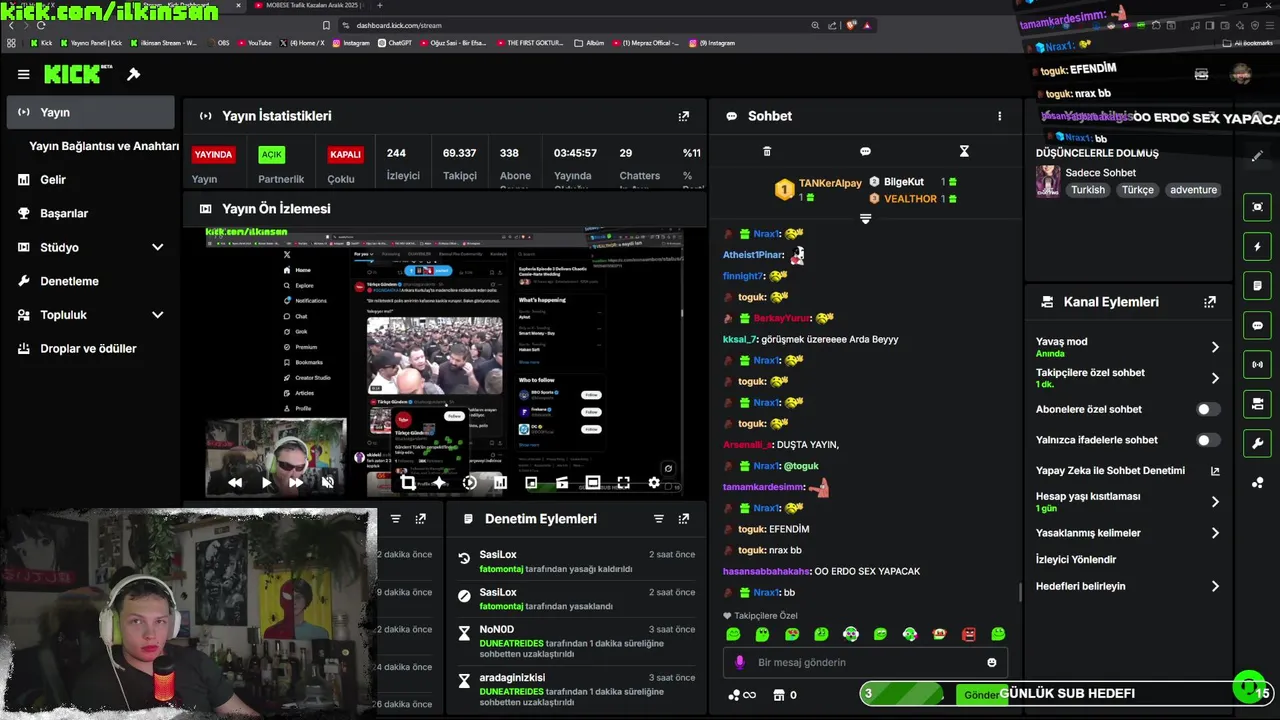Select Yayın in the sidebar
This screenshot has width=1280, height=720.
[x=90, y=112]
